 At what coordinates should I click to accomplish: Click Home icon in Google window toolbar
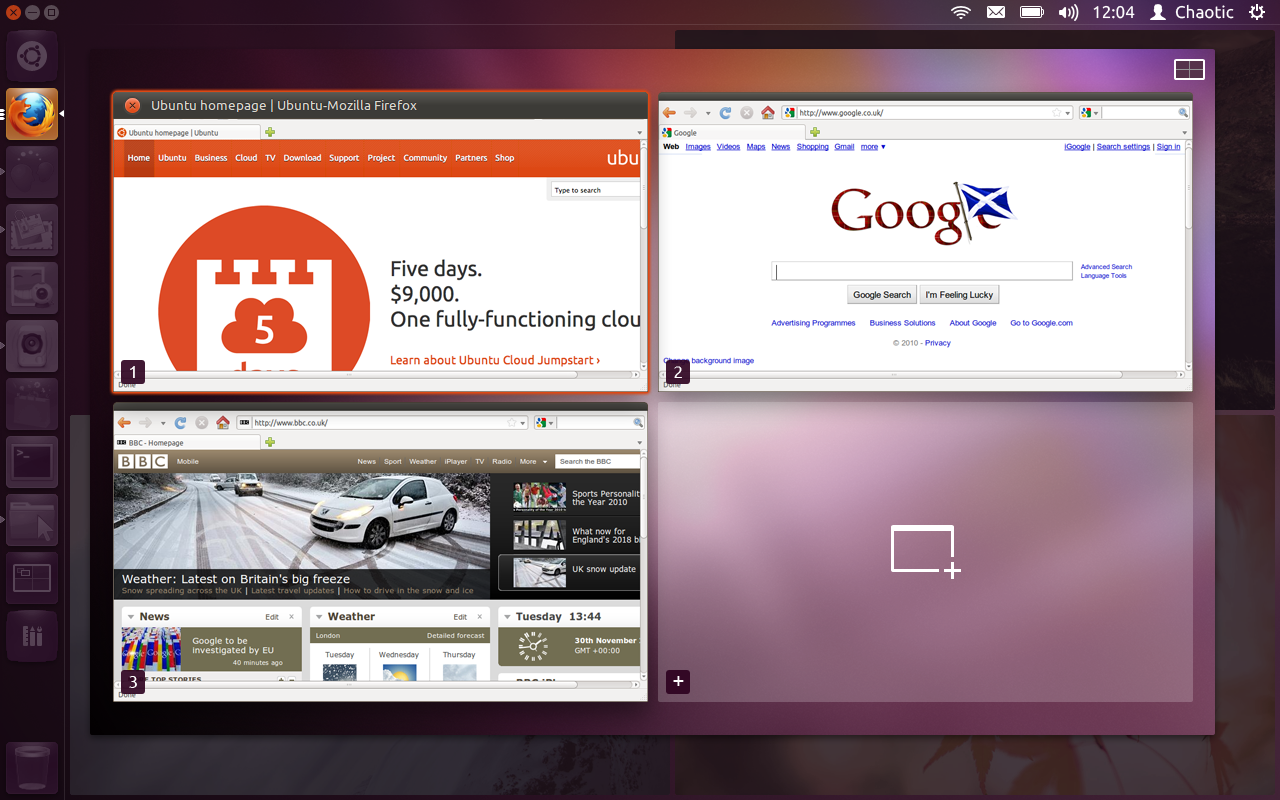pos(768,113)
